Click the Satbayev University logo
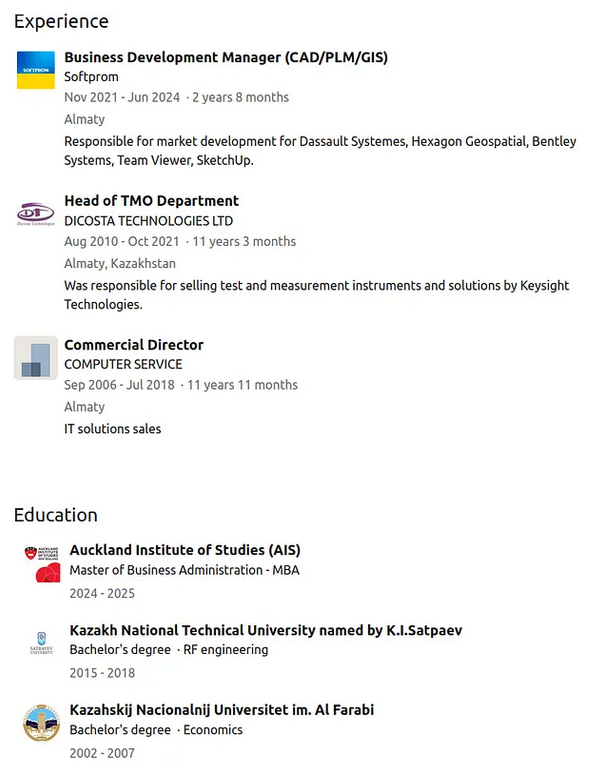This screenshot has height=776, width=610. (x=41, y=643)
